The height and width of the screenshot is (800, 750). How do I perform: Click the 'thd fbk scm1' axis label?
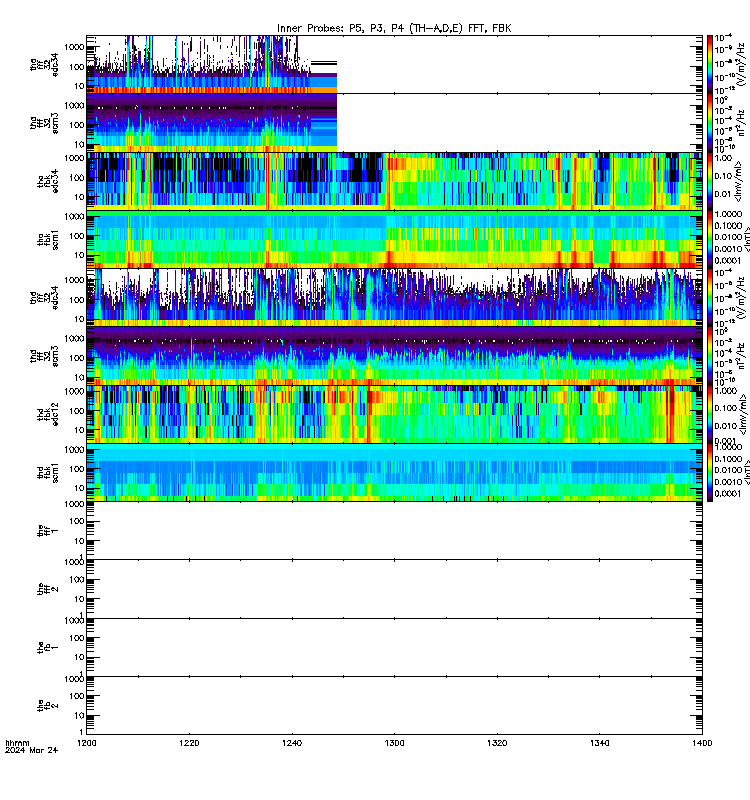tap(48, 472)
